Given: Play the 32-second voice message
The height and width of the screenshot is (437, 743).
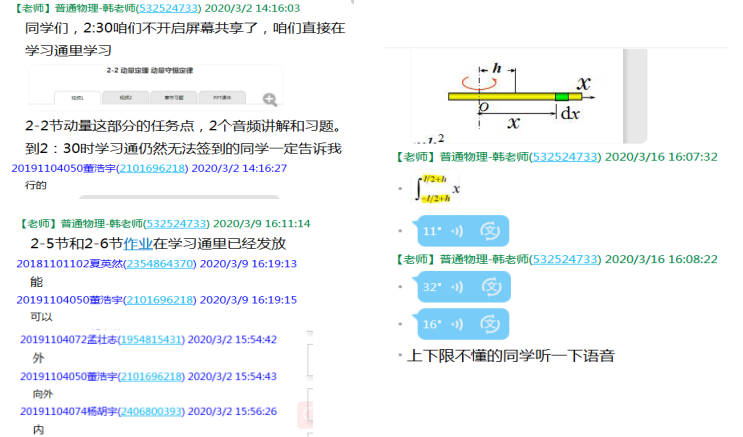Looking at the screenshot, I should 445,288.
